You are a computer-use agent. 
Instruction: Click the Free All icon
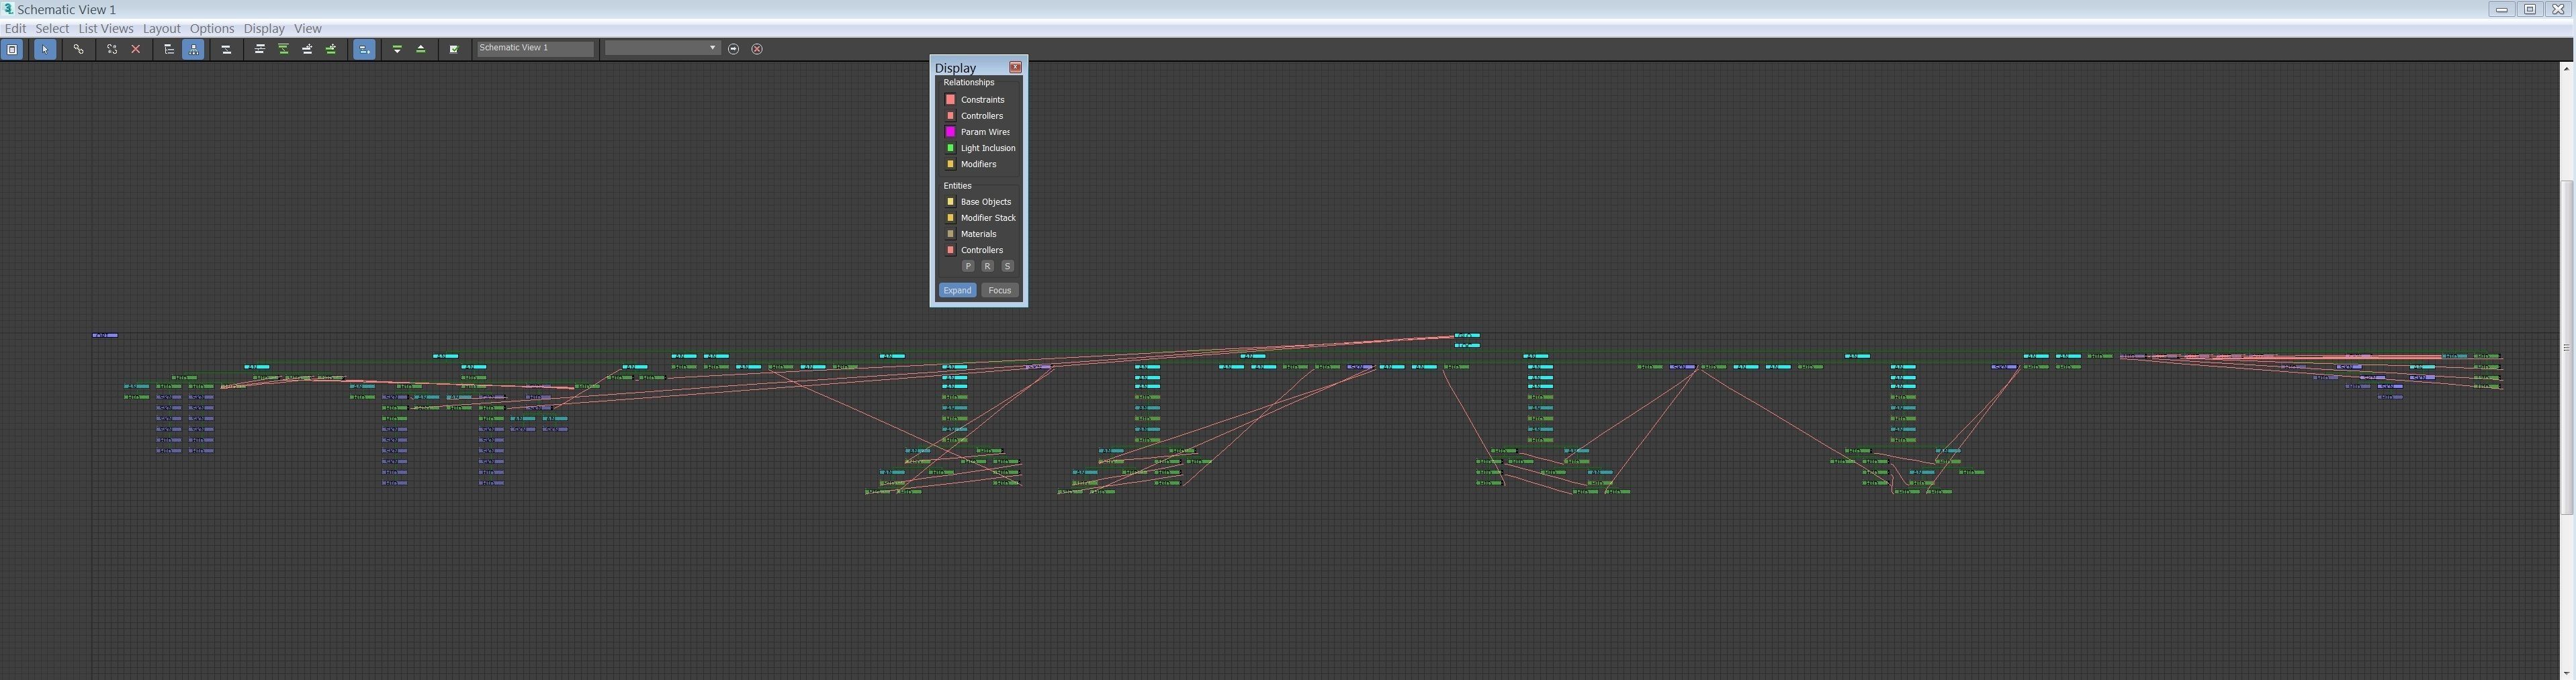[307, 49]
